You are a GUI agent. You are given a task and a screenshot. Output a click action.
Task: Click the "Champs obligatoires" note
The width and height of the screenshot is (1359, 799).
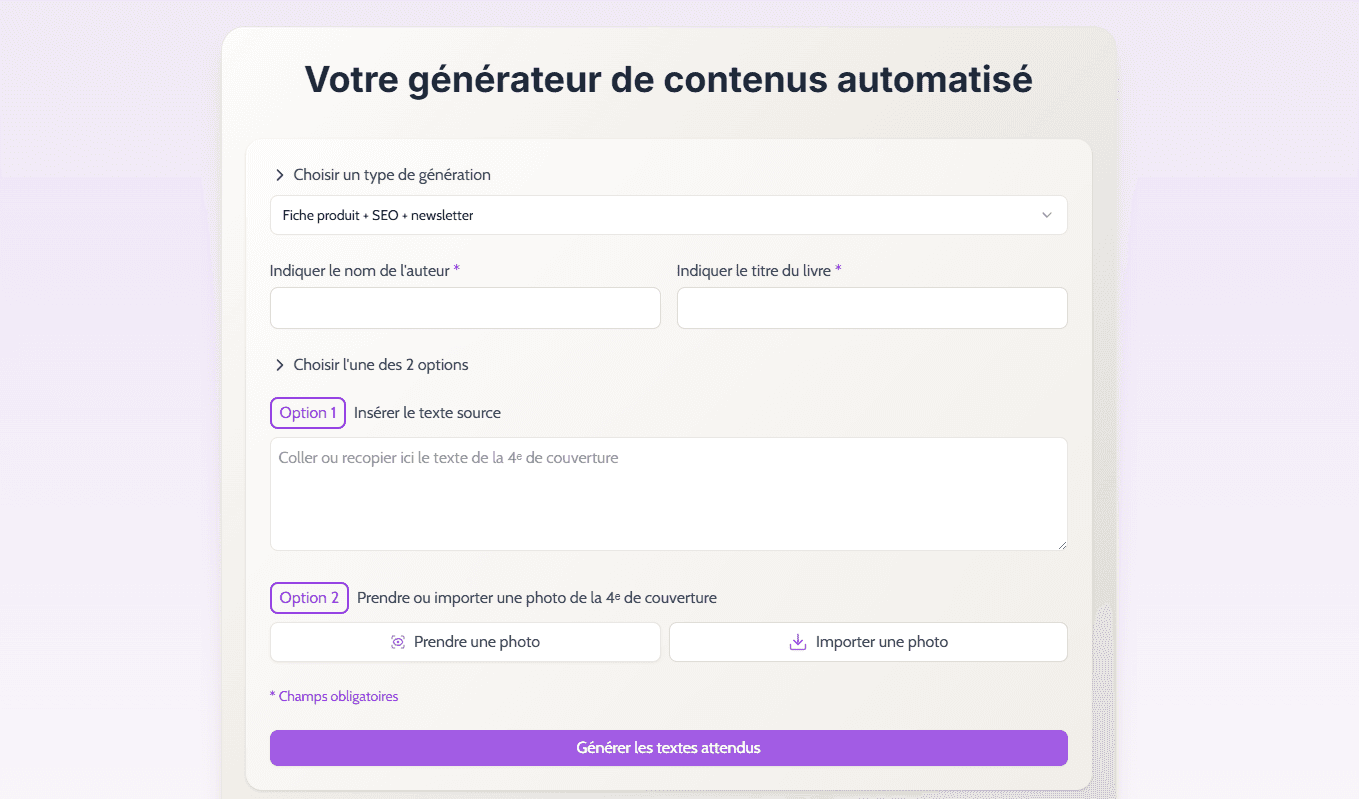338,696
